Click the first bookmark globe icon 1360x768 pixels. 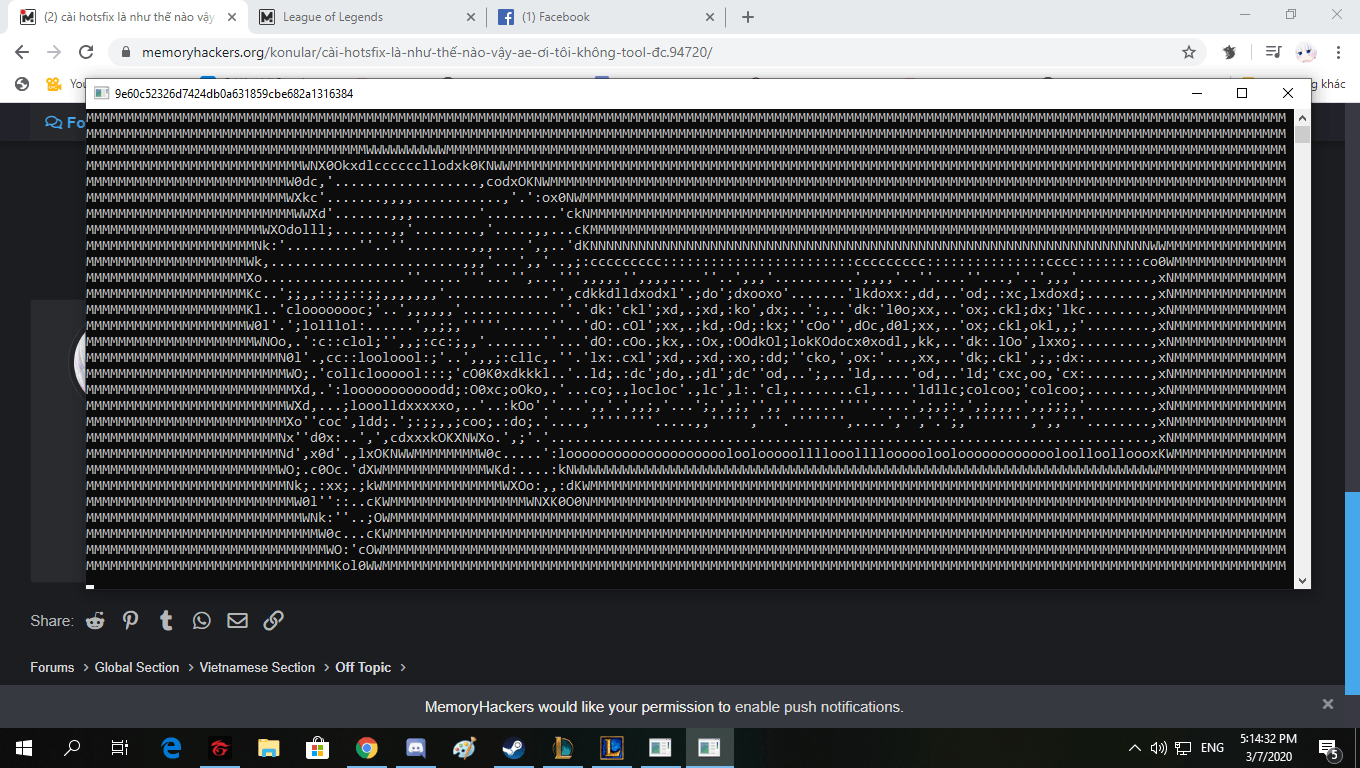pyautogui.click(x=22, y=84)
